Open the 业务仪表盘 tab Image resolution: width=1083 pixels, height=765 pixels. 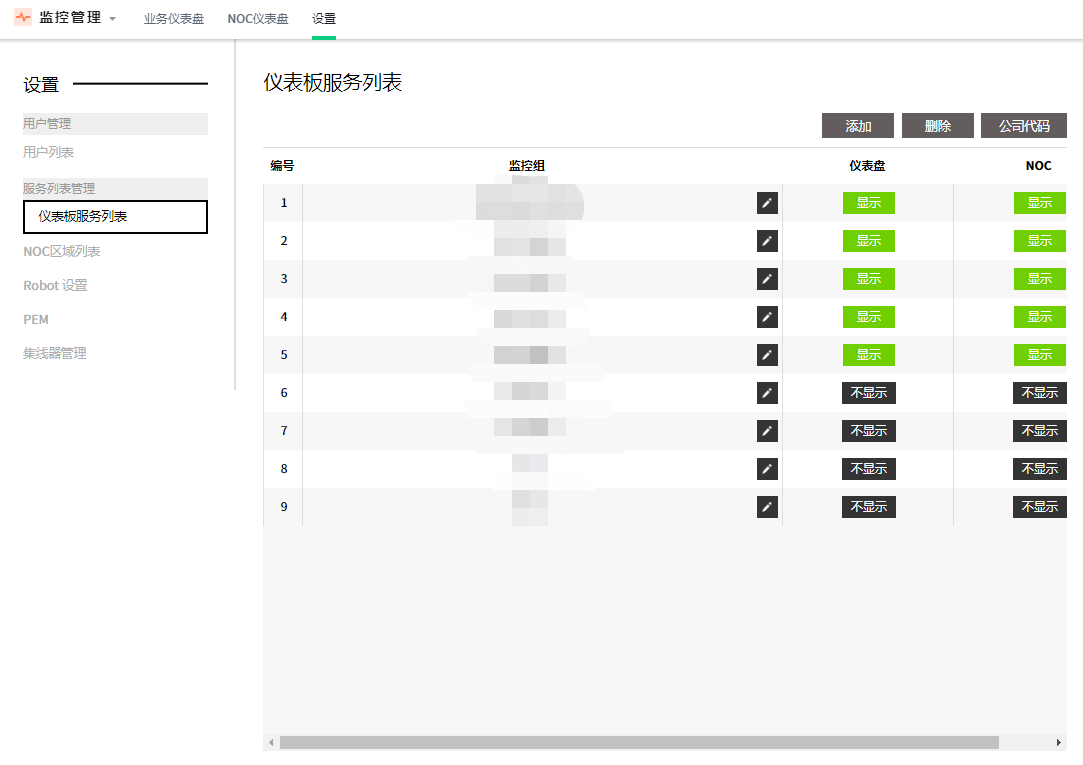[x=173, y=19]
